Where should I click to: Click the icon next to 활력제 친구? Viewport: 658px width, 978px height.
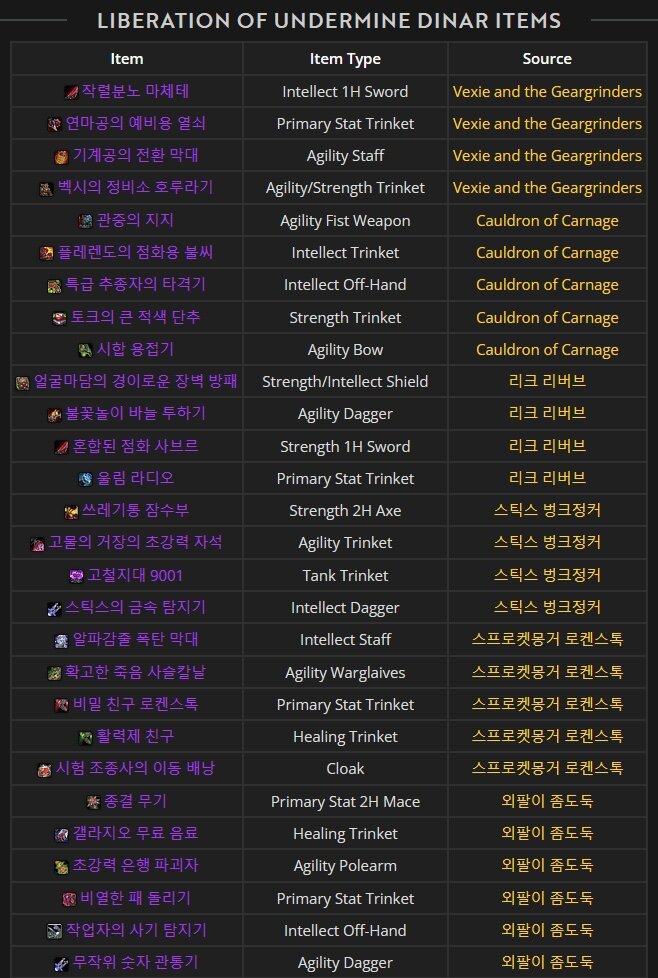85,737
